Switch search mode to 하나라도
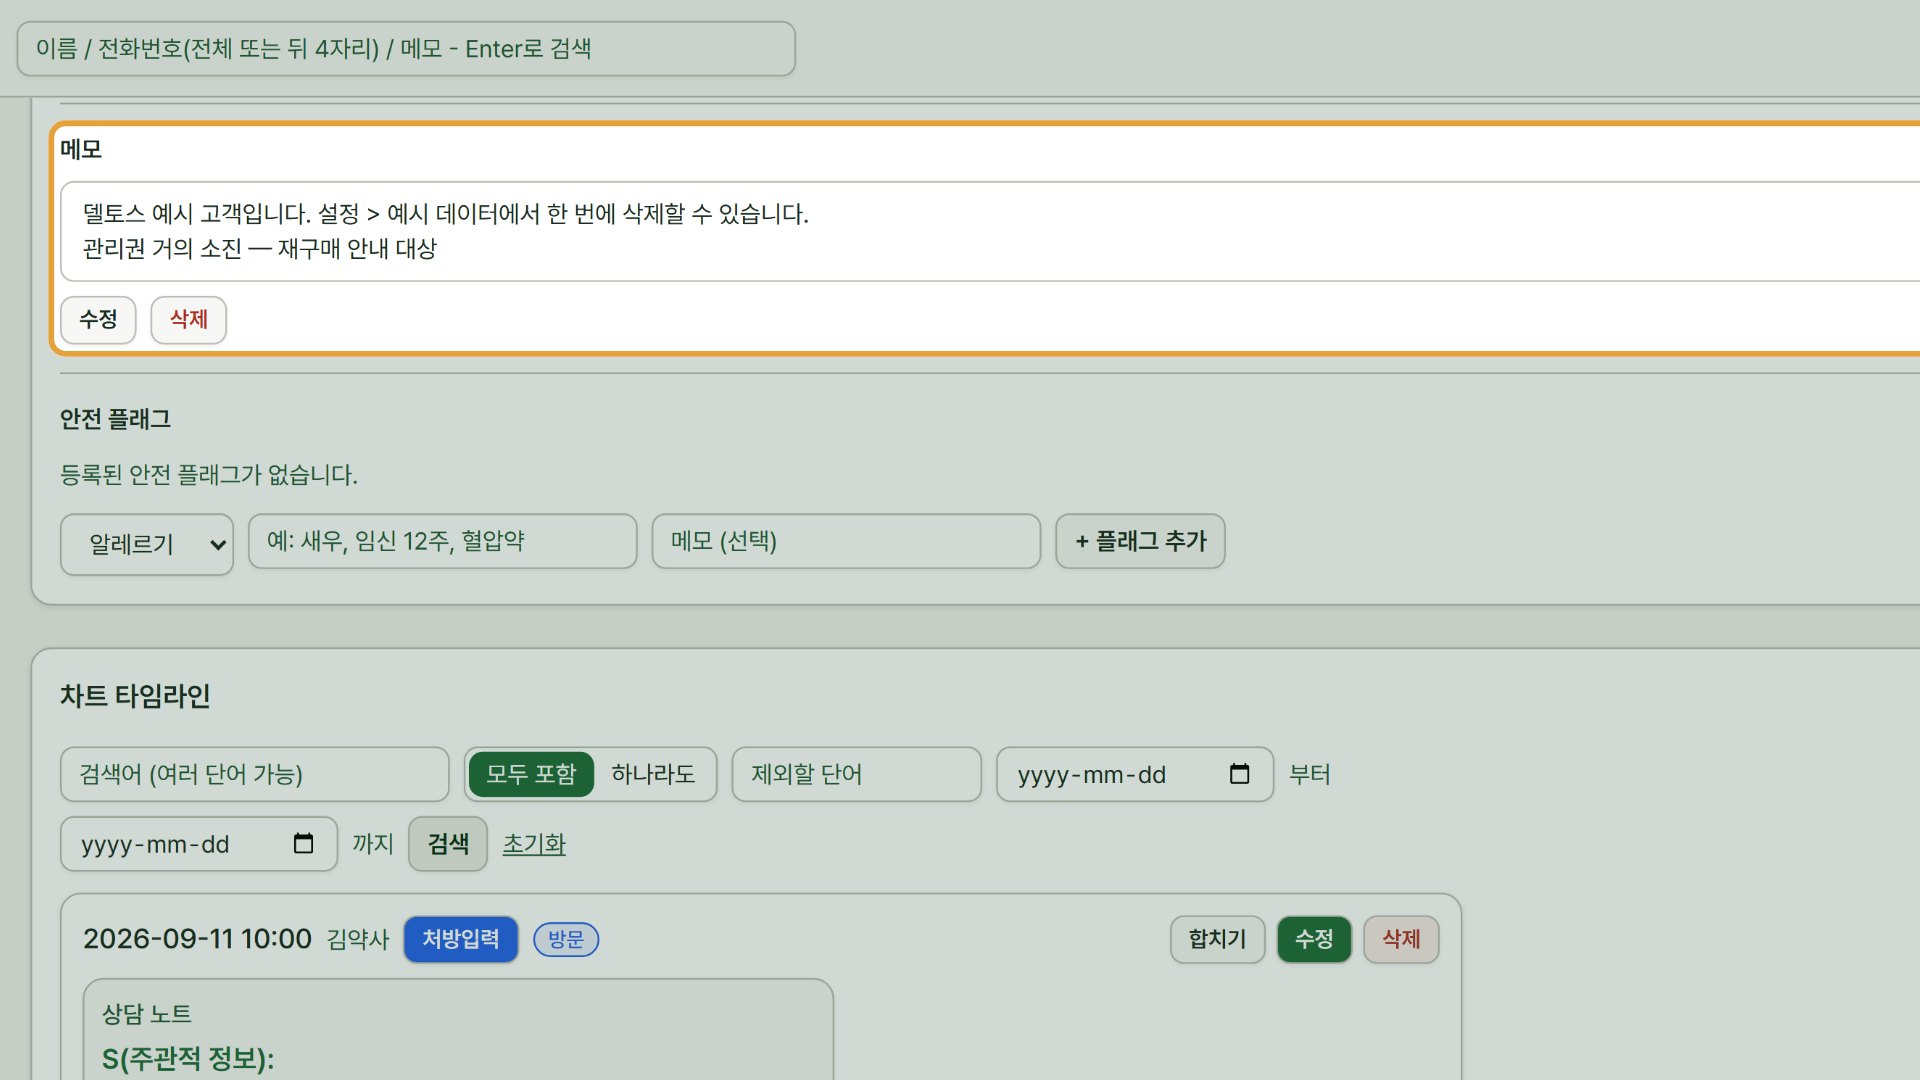The height and width of the screenshot is (1080, 1920). (x=653, y=774)
